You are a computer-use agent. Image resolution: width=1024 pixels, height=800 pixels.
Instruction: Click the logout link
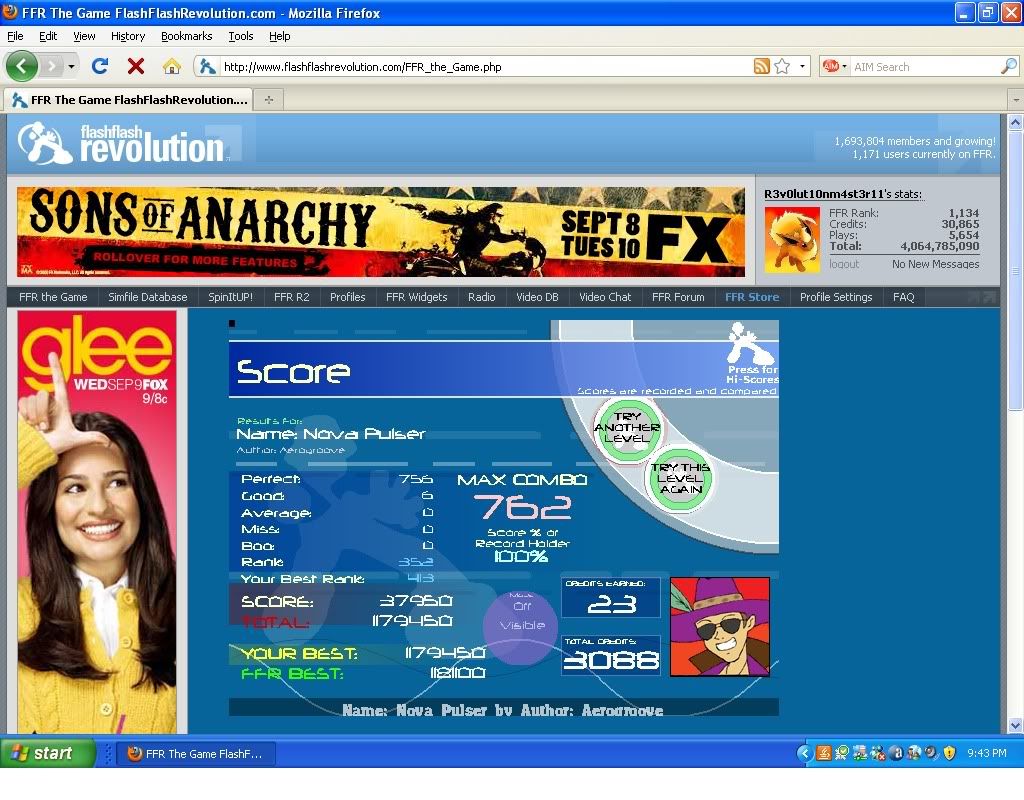(844, 264)
